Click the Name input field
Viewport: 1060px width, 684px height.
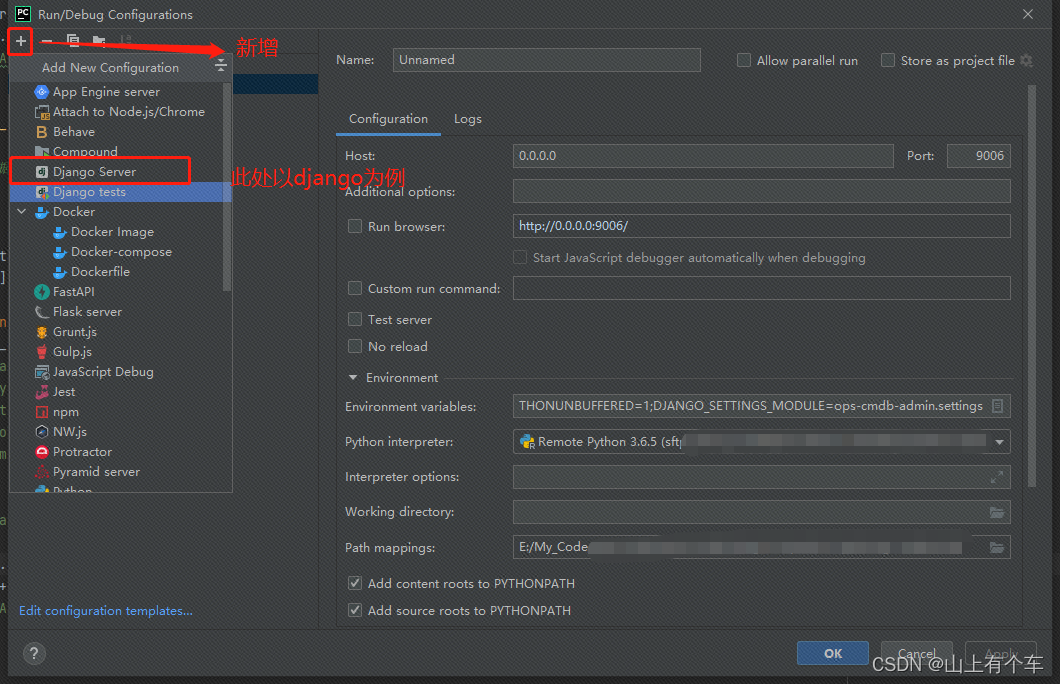(x=546, y=60)
